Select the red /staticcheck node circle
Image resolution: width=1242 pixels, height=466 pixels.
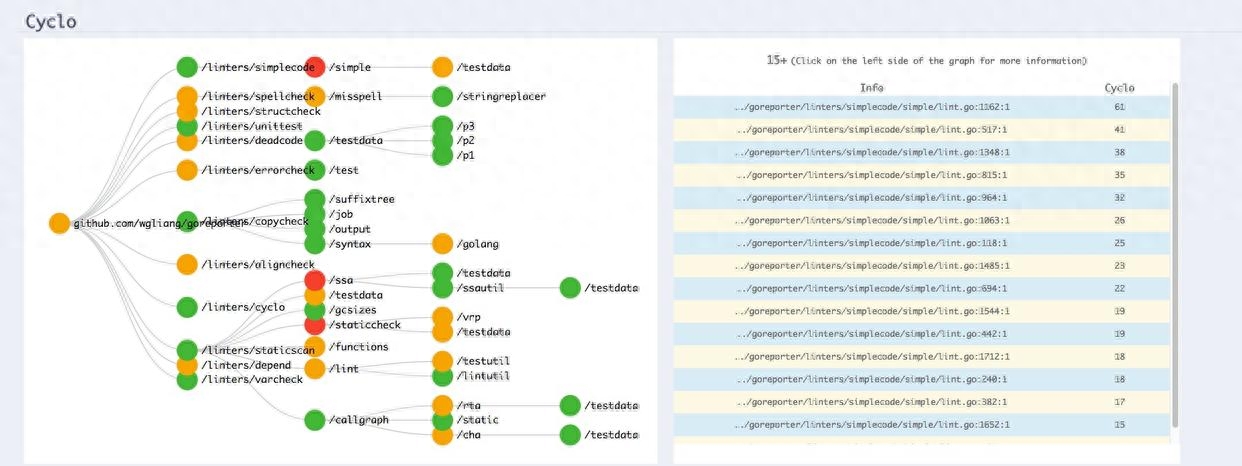point(315,324)
